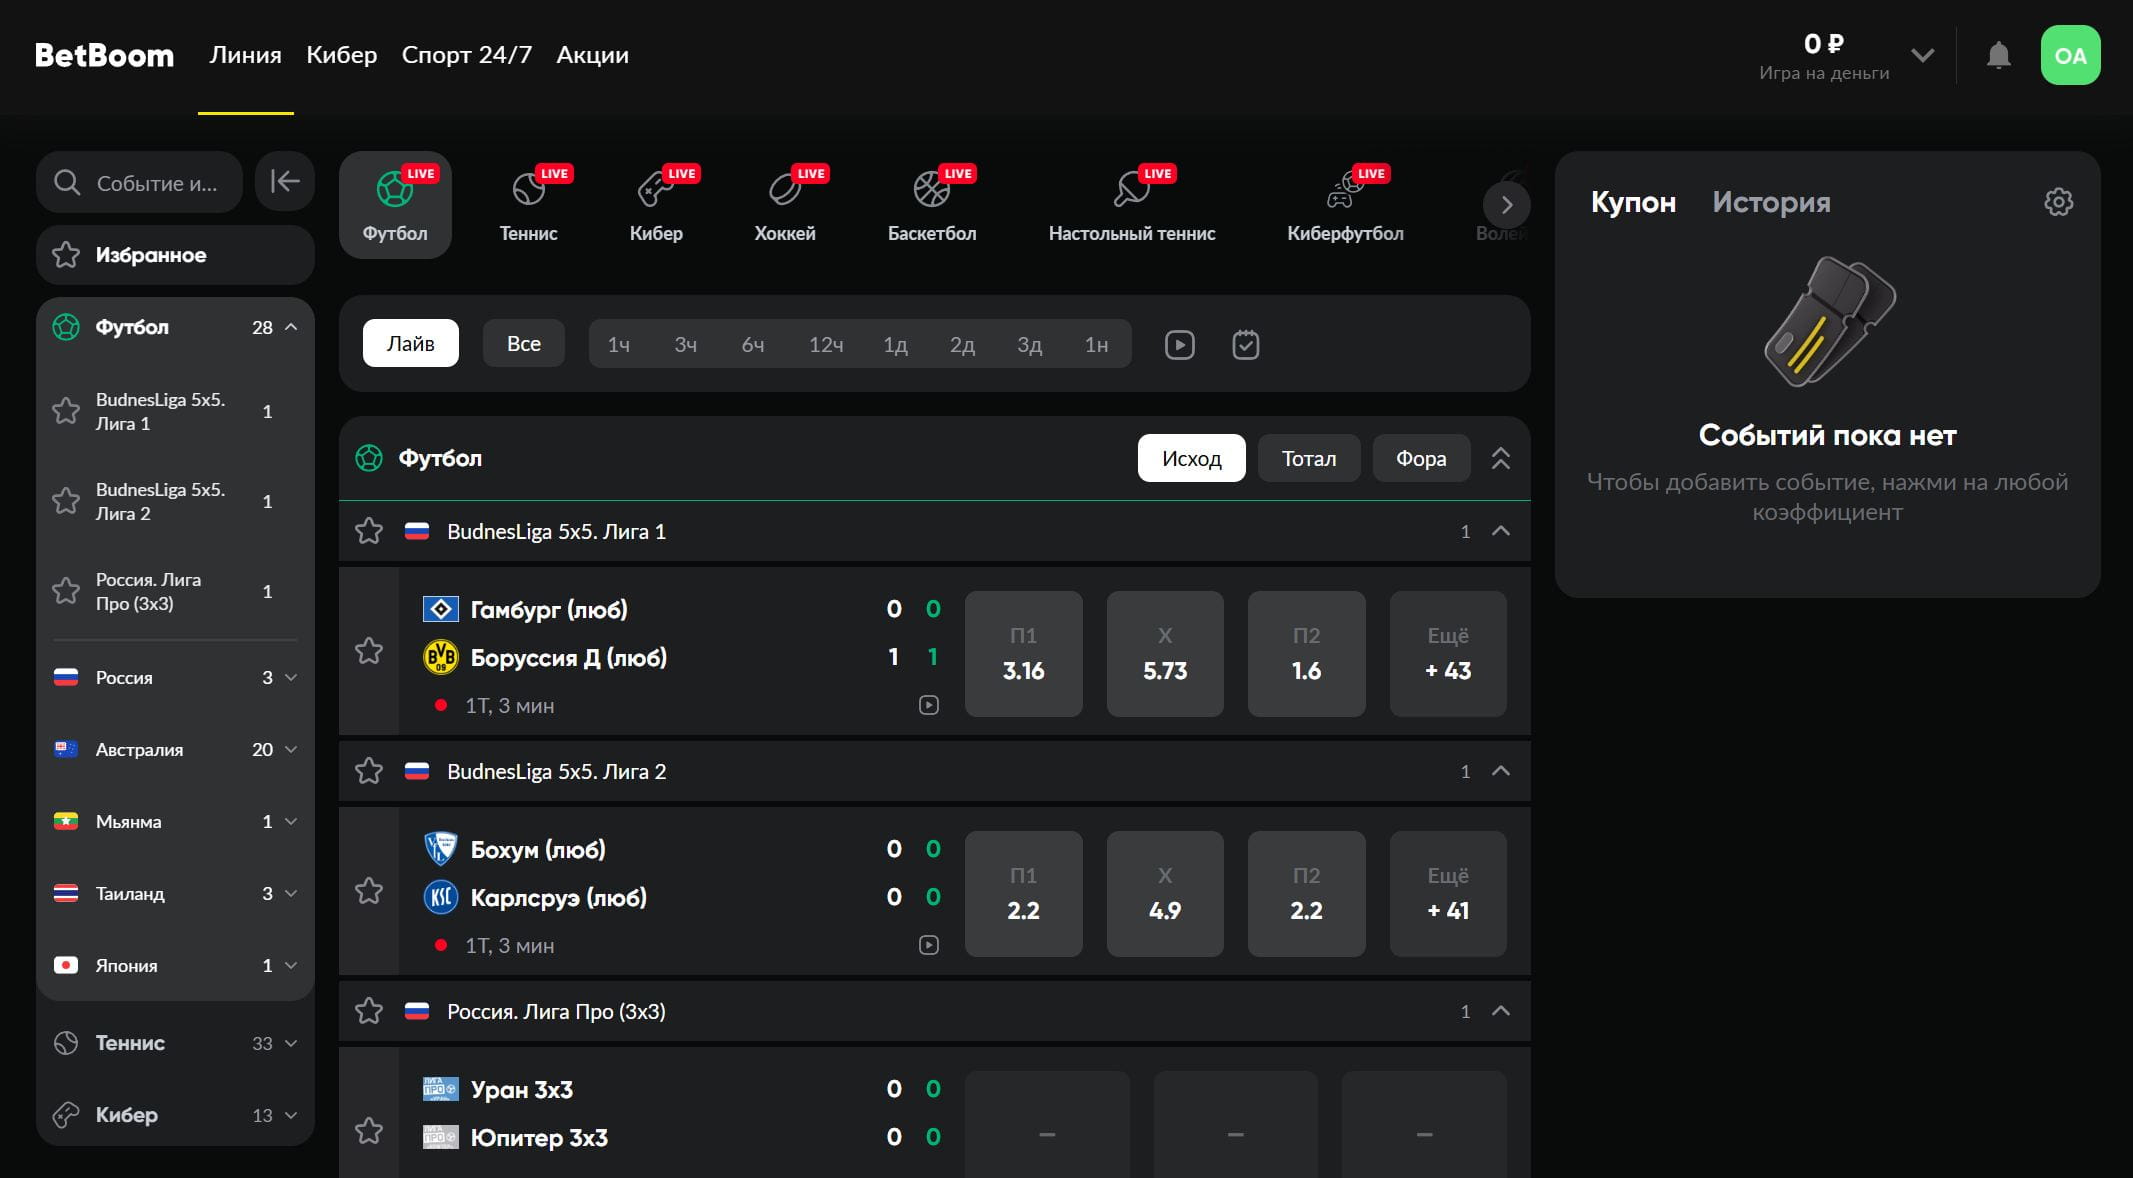This screenshot has height=1178, width=2133.
Task: Expand Теннис section in sidebar
Action: click(291, 1043)
